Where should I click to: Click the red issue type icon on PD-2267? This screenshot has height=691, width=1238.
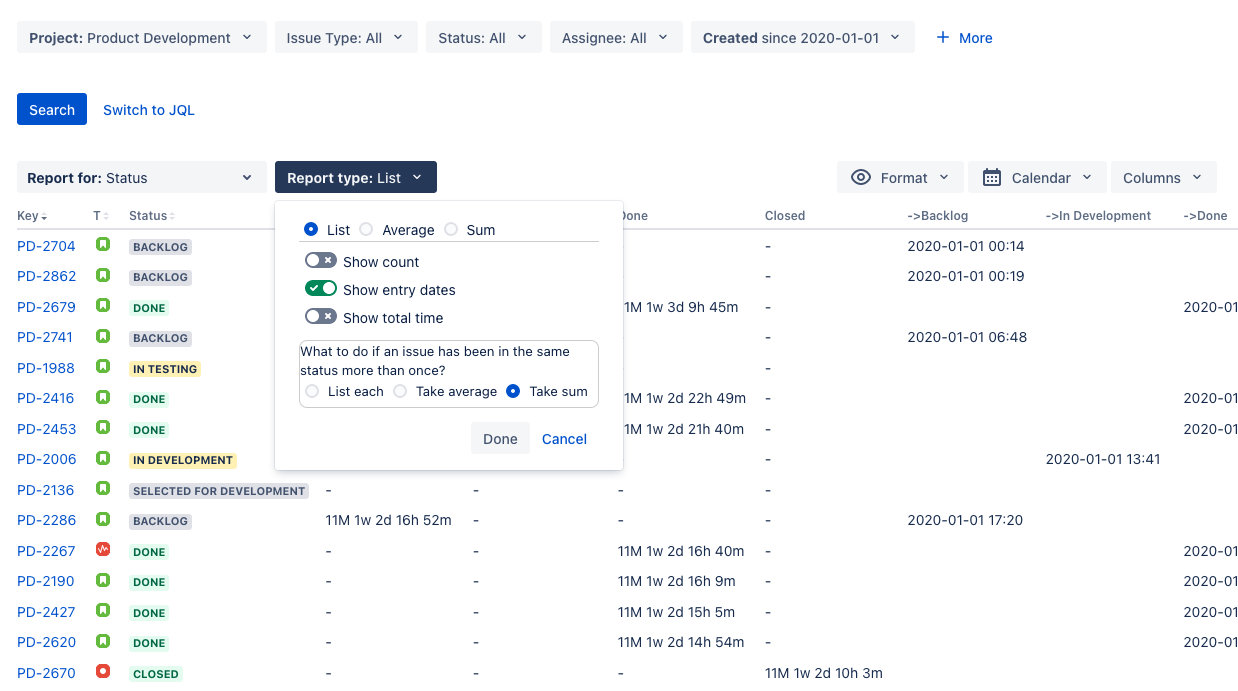click(x=101, y=550)
